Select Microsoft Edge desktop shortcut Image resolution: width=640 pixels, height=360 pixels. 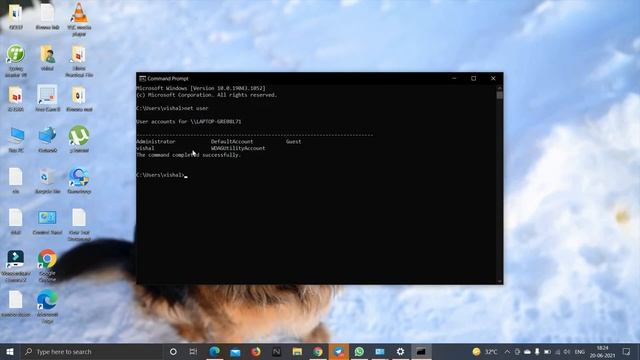coord(47,306)
